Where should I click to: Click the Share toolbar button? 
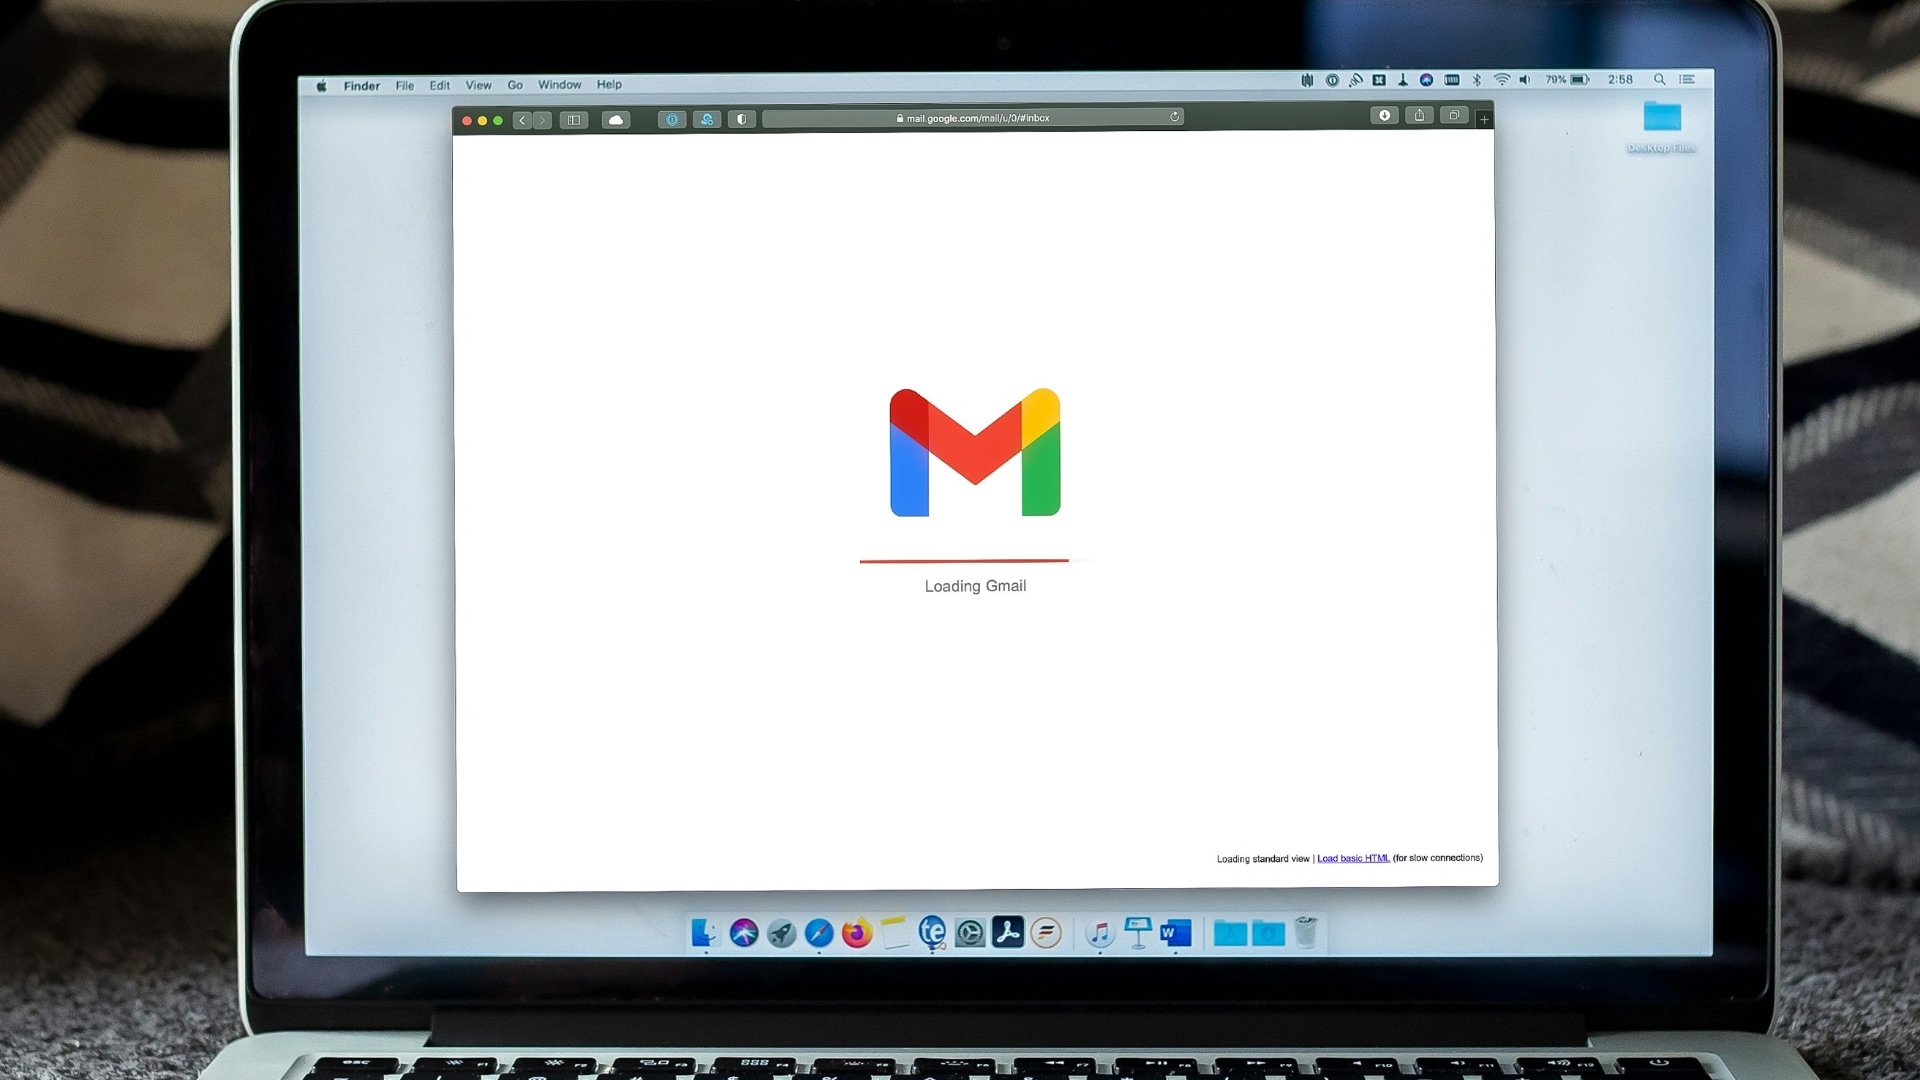[x=1419, y=116]
